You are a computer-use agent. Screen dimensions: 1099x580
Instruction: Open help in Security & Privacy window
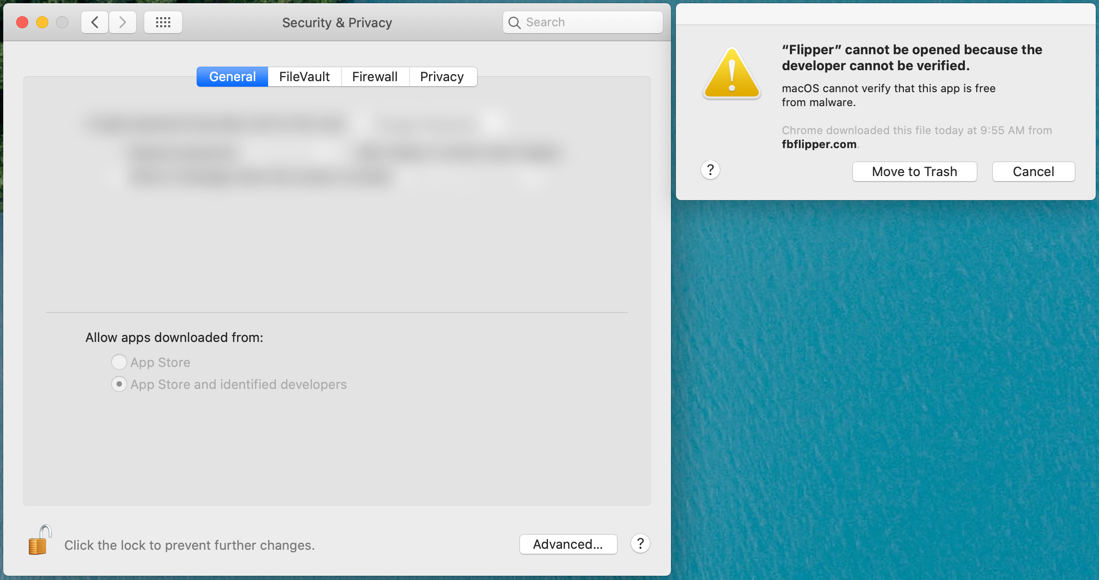click(x=640, y=544)
